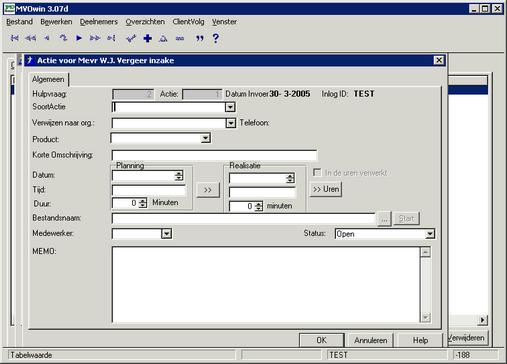Click the Korte Omschrijving text field
507x364 pixels.
click(214, 155)
